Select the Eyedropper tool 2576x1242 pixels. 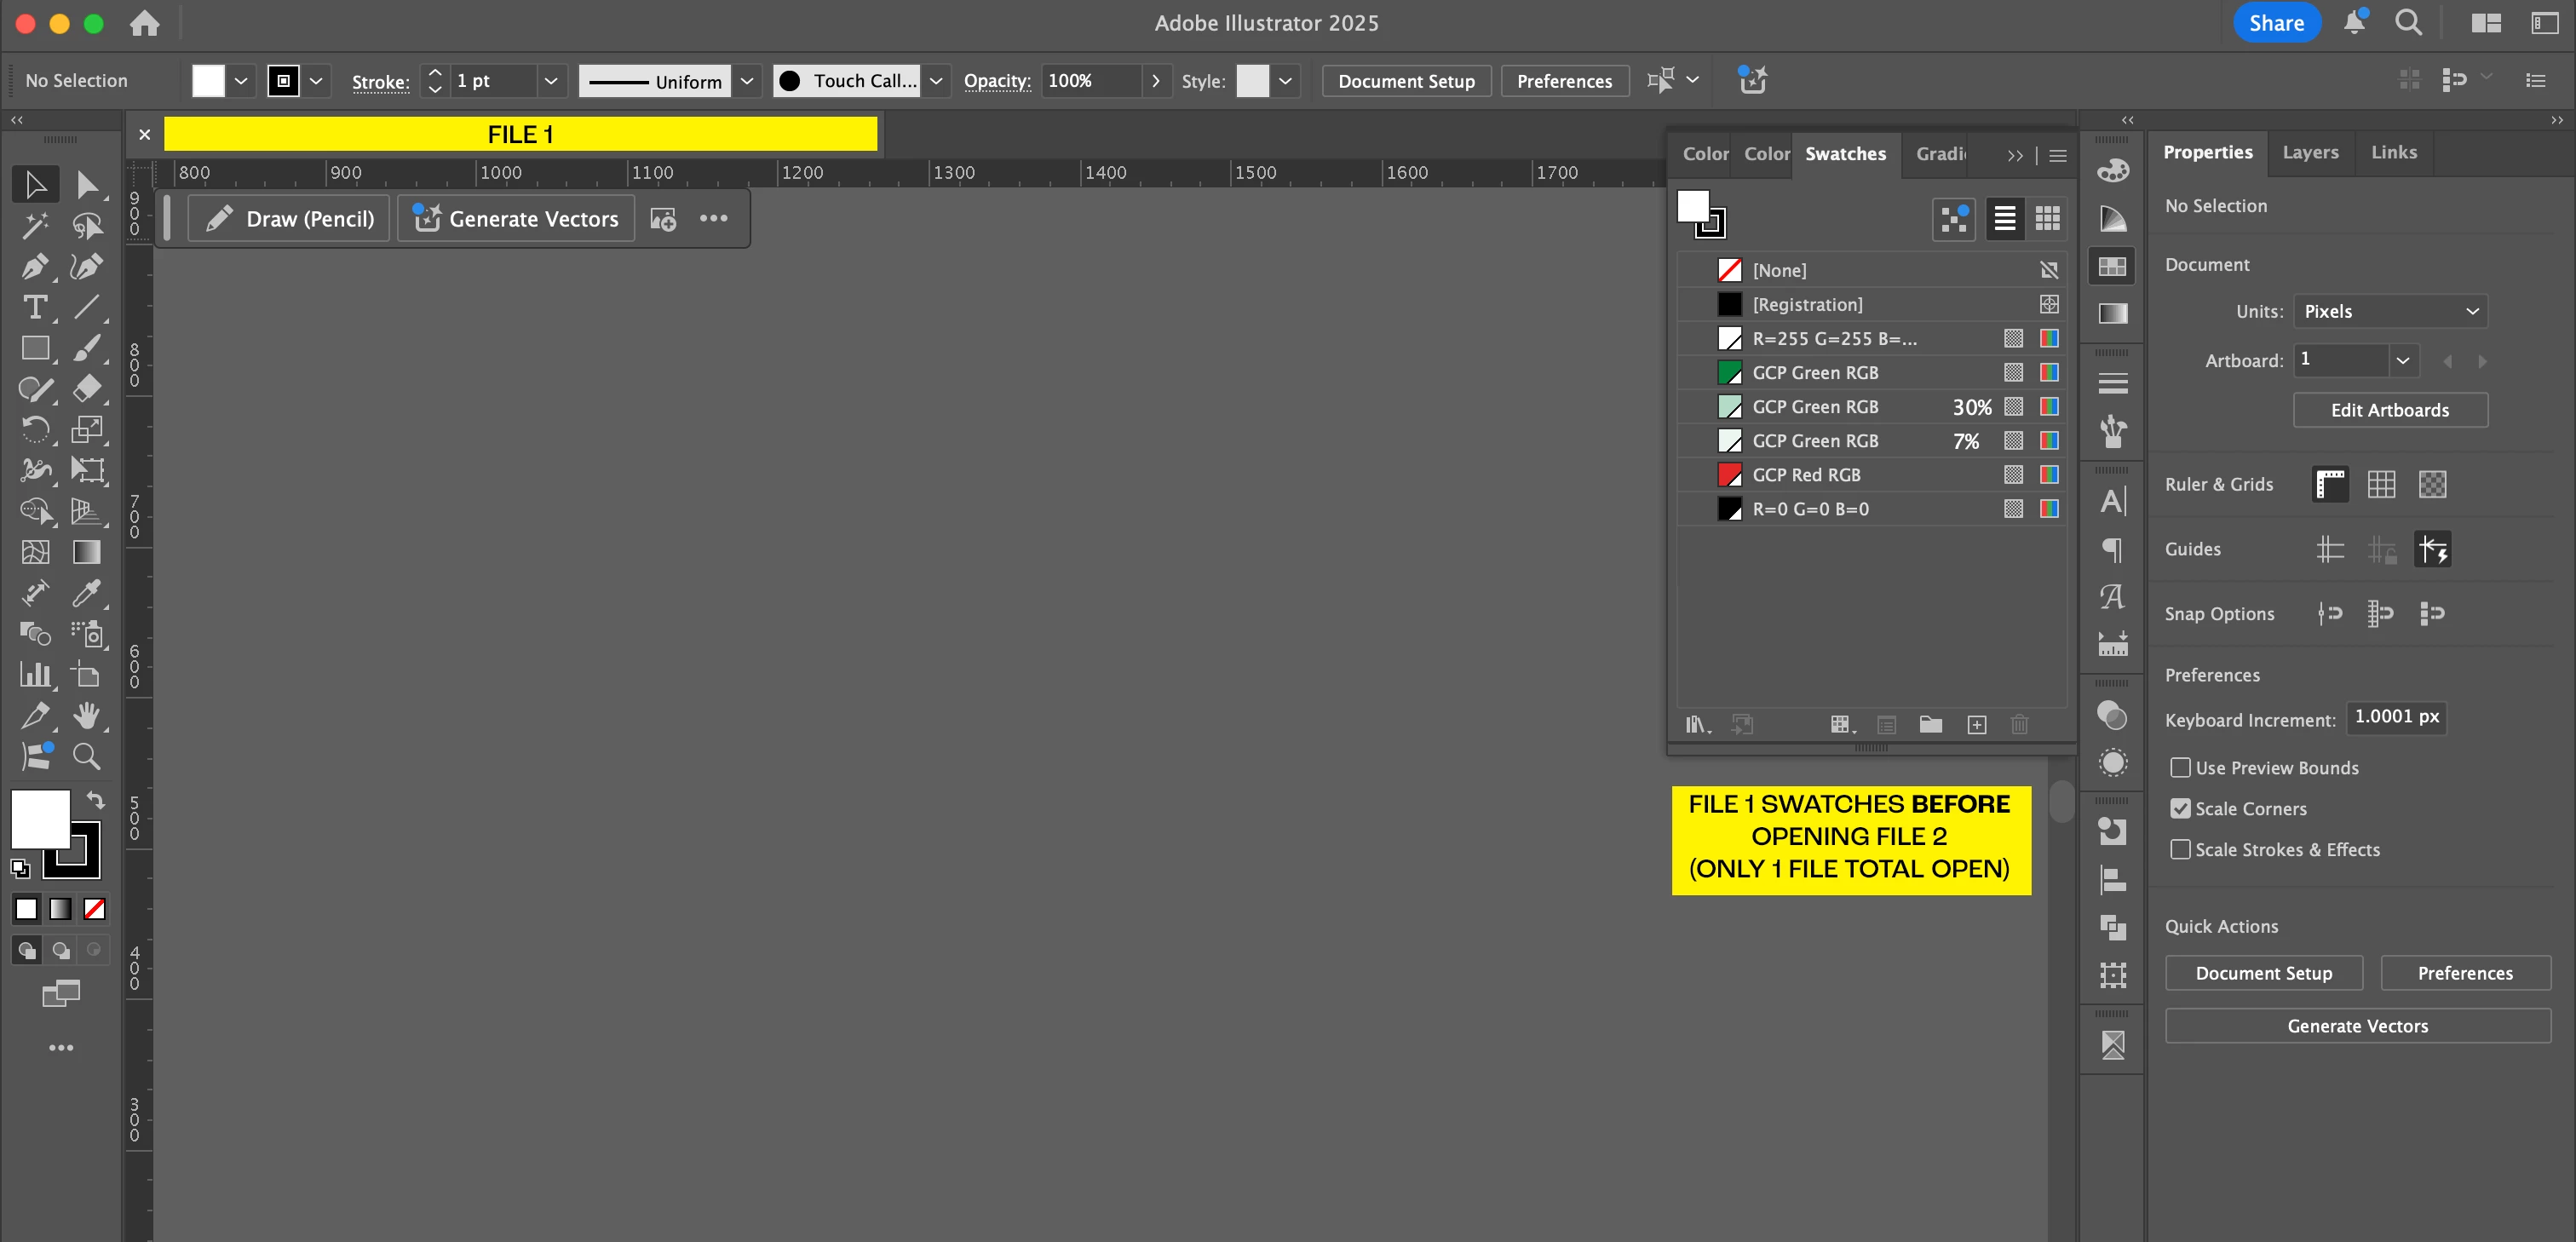pyautogui.click(x=86, y=593)
